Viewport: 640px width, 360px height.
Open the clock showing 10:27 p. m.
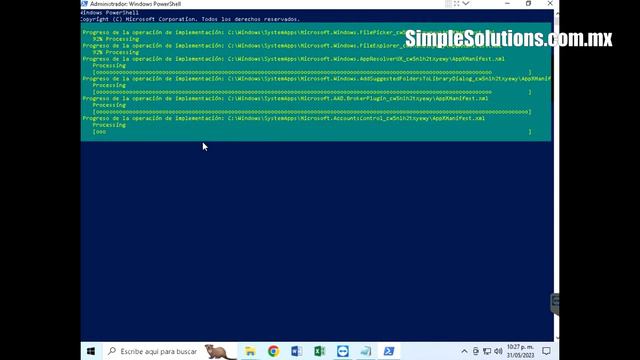(520, 351)
